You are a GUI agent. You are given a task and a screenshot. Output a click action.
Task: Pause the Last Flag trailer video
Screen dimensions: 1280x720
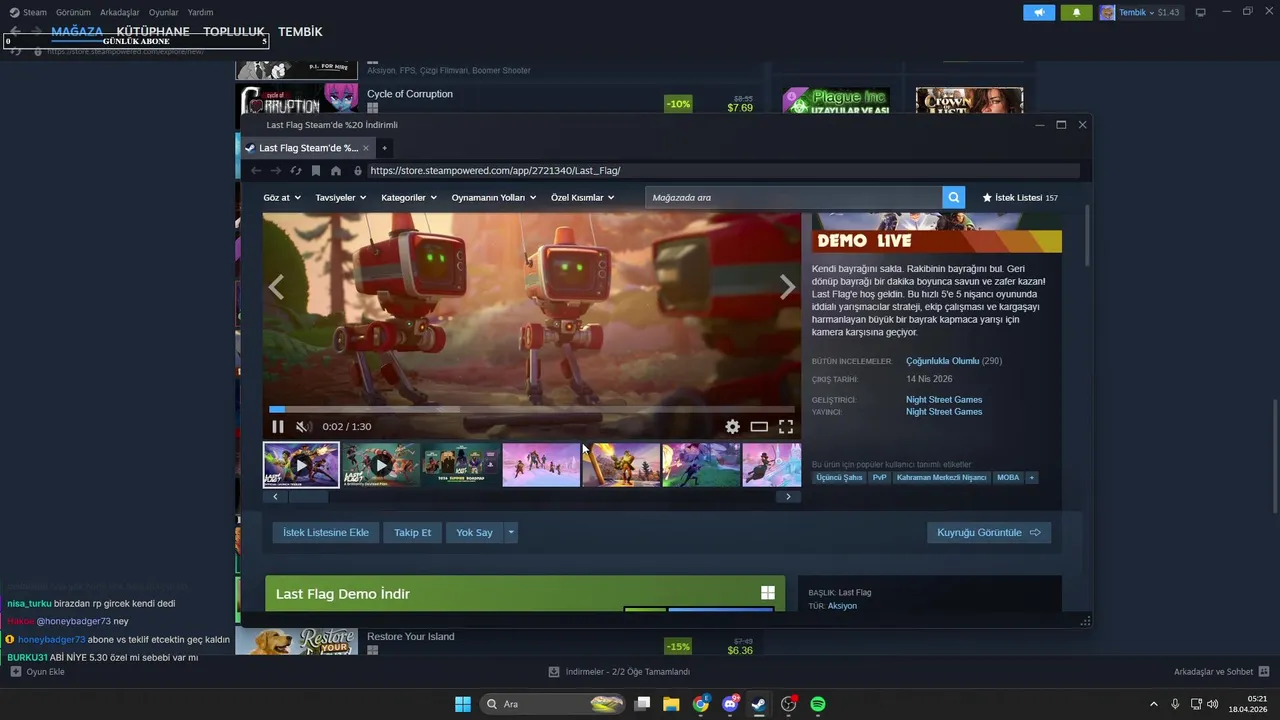coord(278,427)
